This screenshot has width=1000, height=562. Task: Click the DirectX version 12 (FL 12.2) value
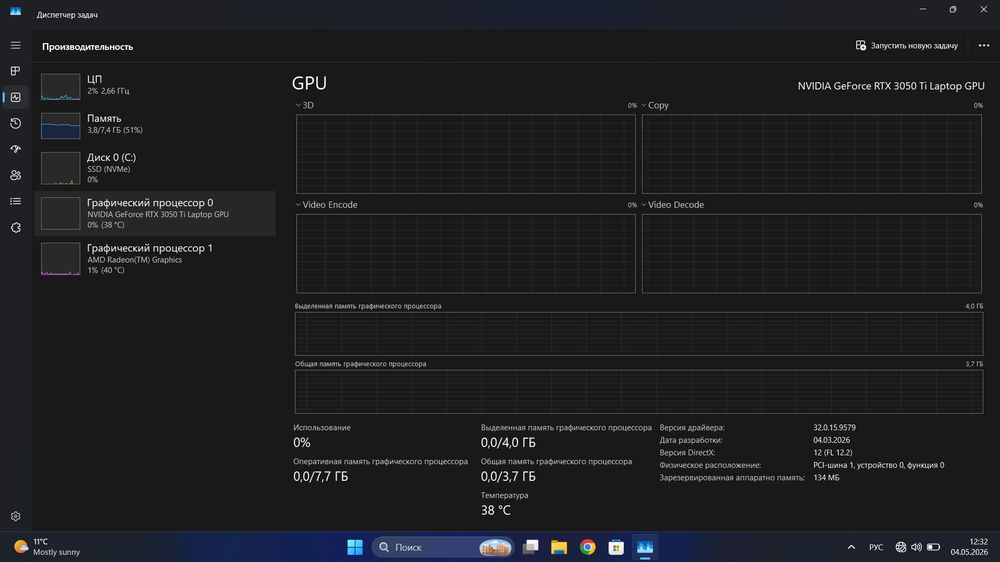click(832, 452)
